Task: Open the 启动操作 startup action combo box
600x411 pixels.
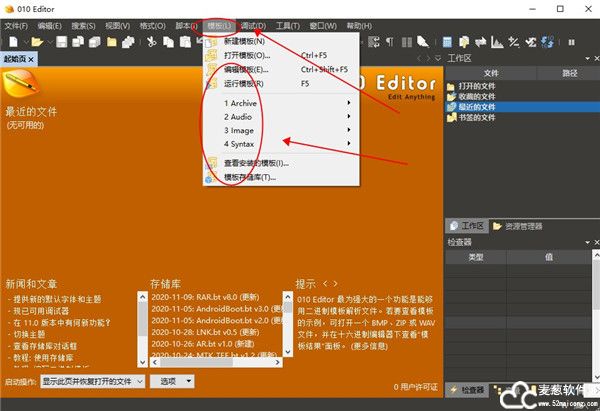Action: pos(93,381)
